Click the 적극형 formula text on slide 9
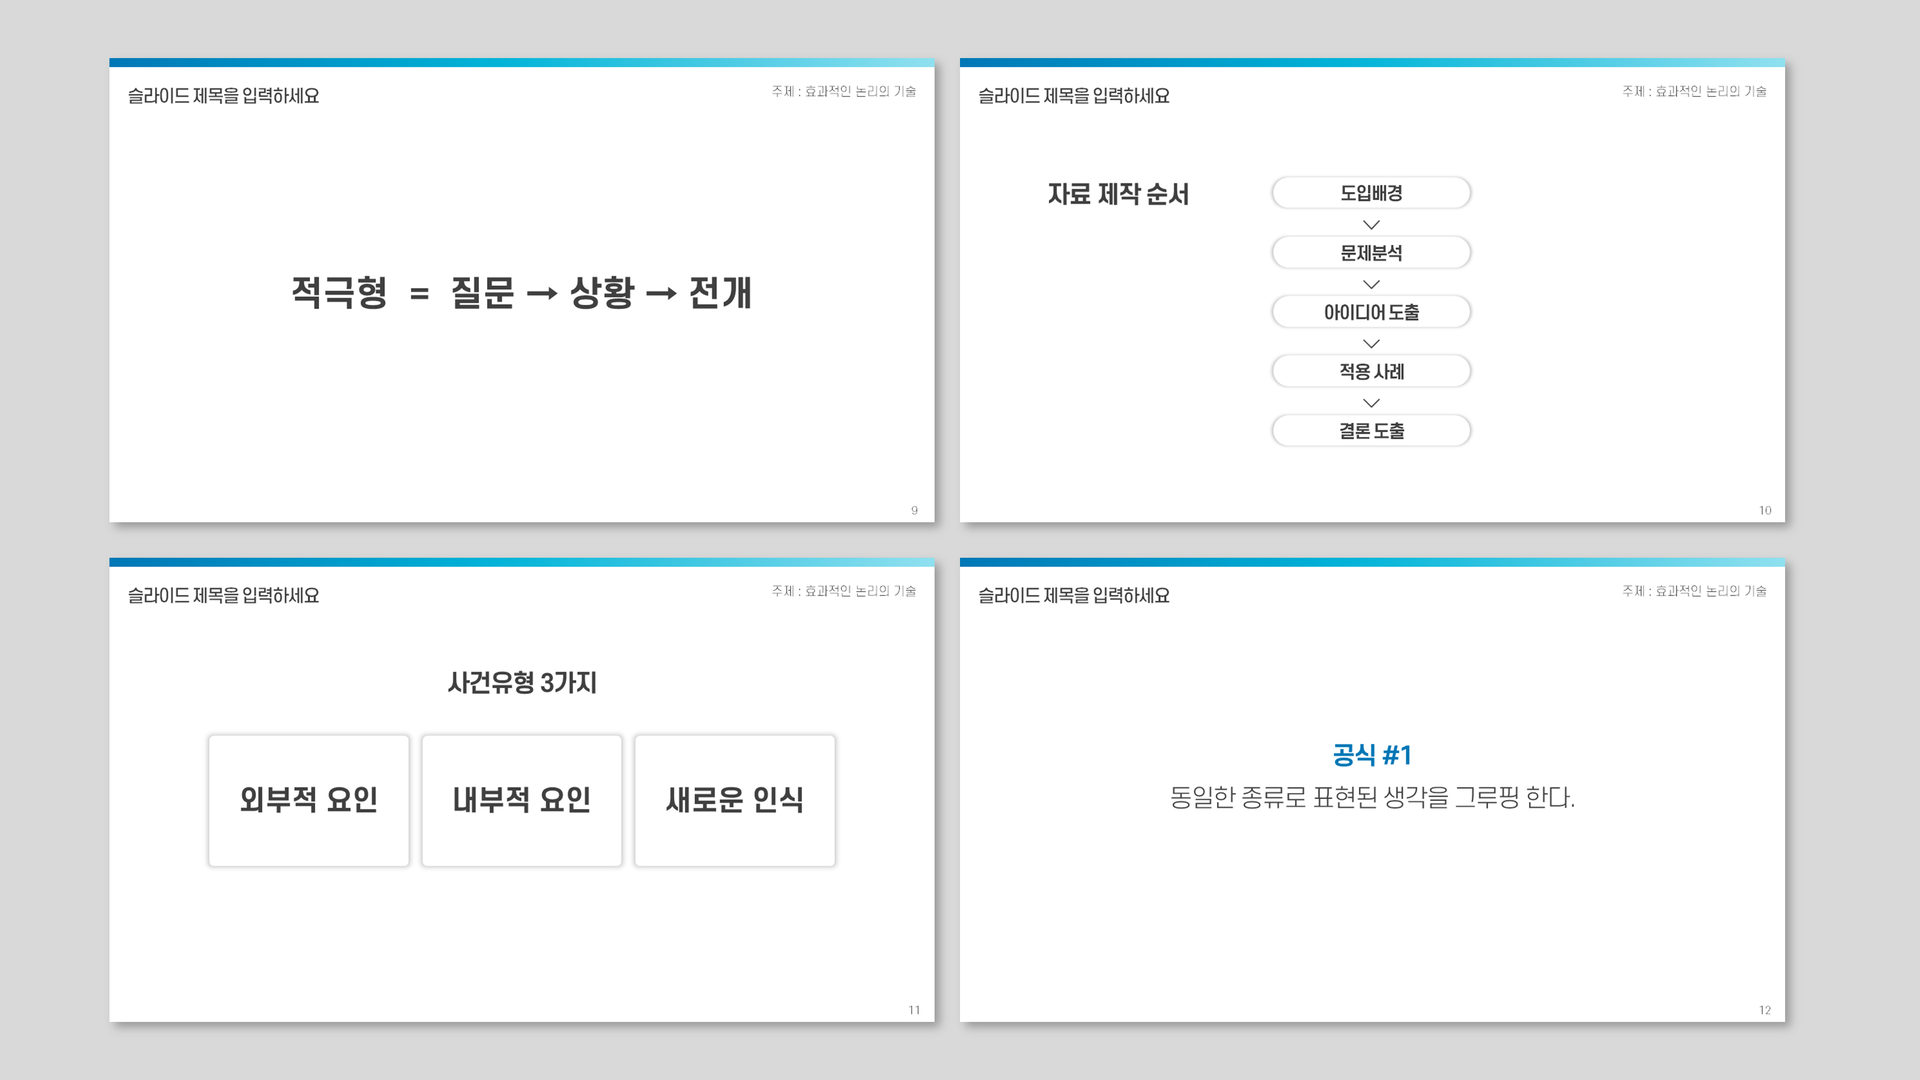This screenshot has height=1080, width=1920. click(339, 293)
